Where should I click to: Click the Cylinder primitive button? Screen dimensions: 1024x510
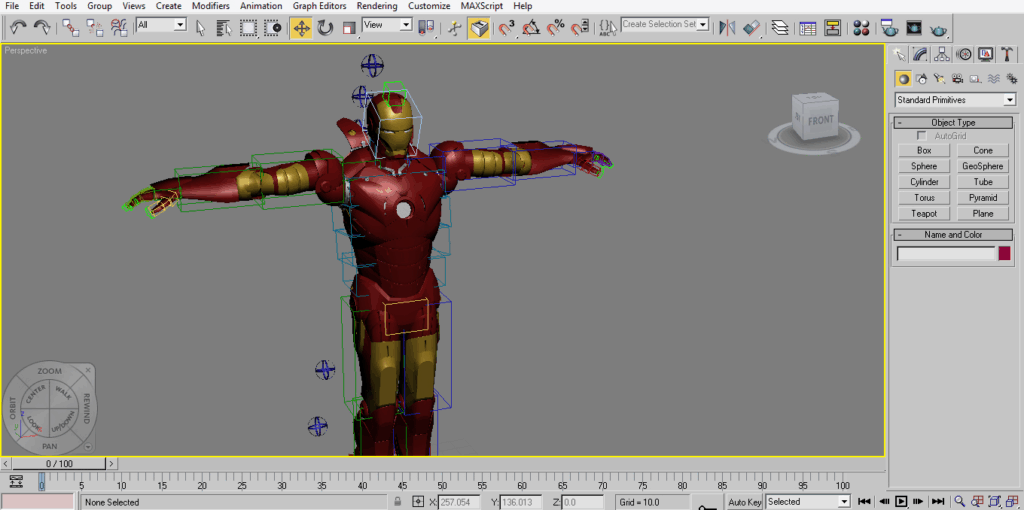[x=924, y=182]
